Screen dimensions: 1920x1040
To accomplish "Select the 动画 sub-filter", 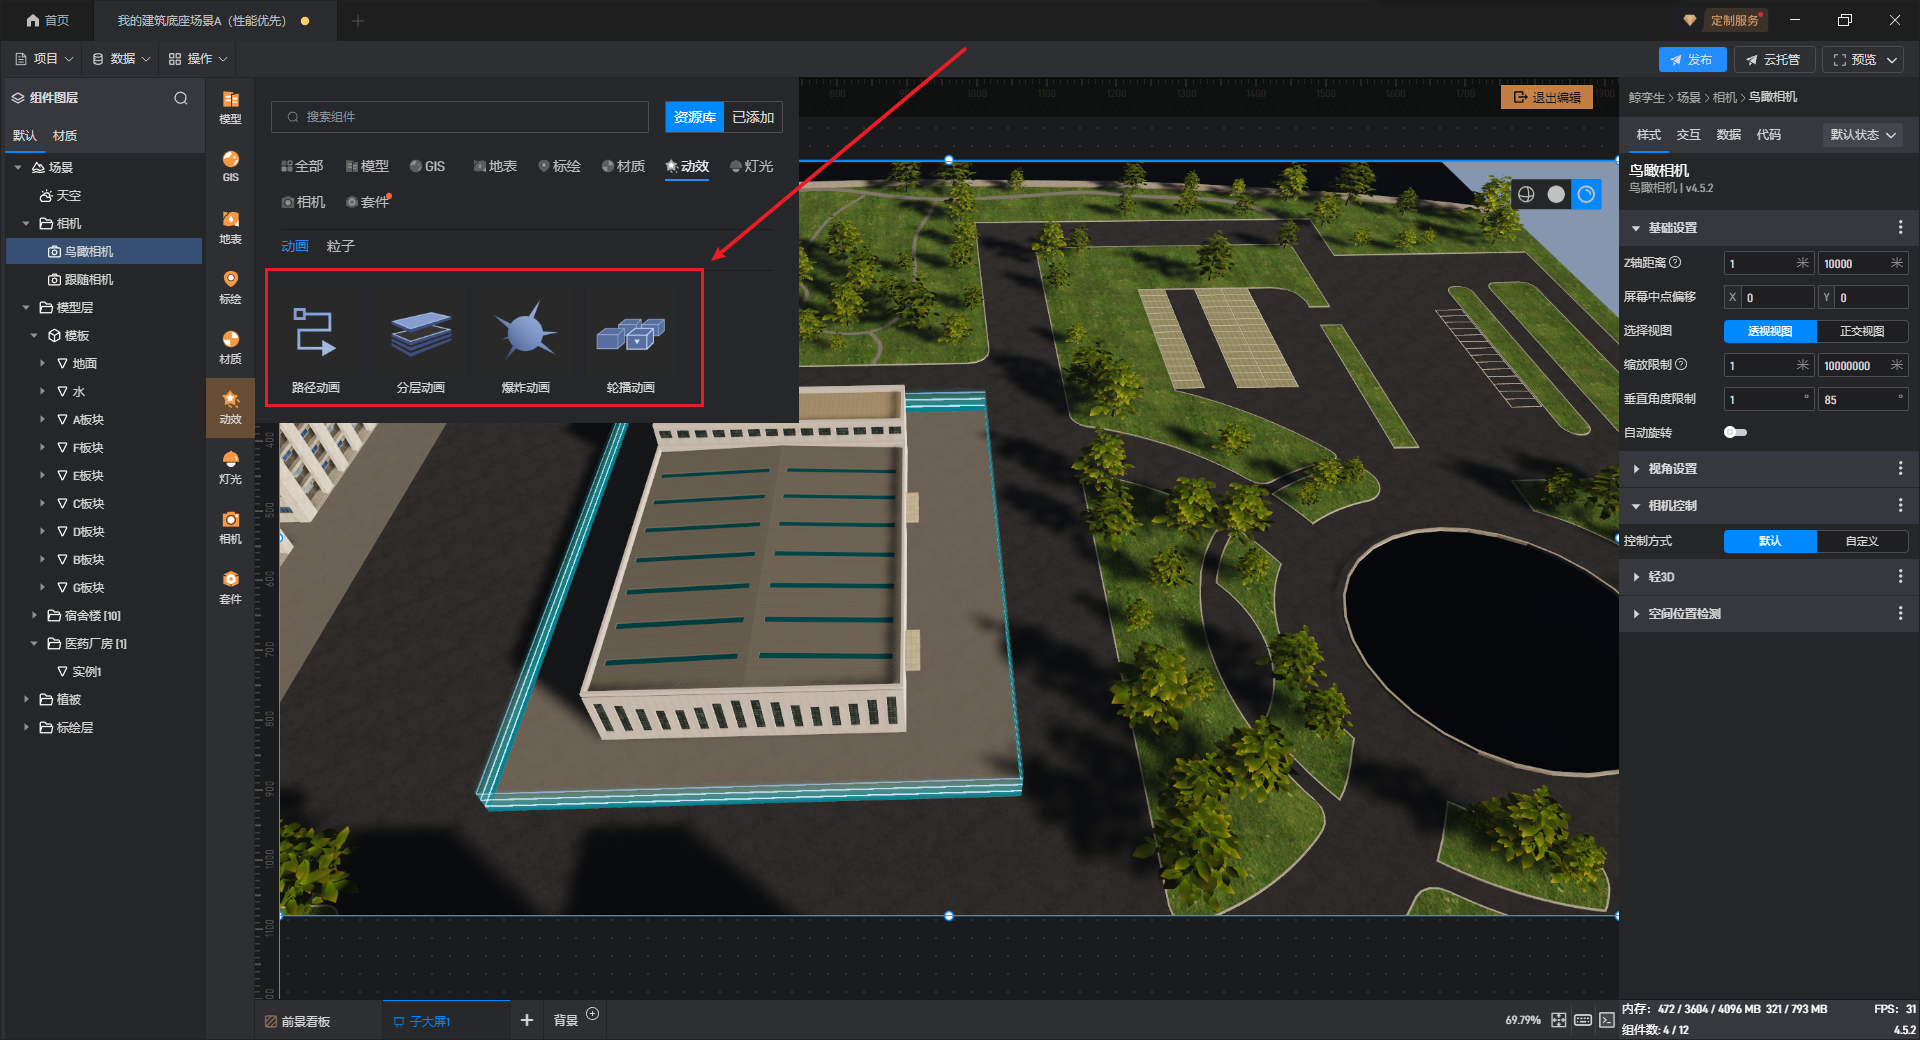I will [295, 246].
